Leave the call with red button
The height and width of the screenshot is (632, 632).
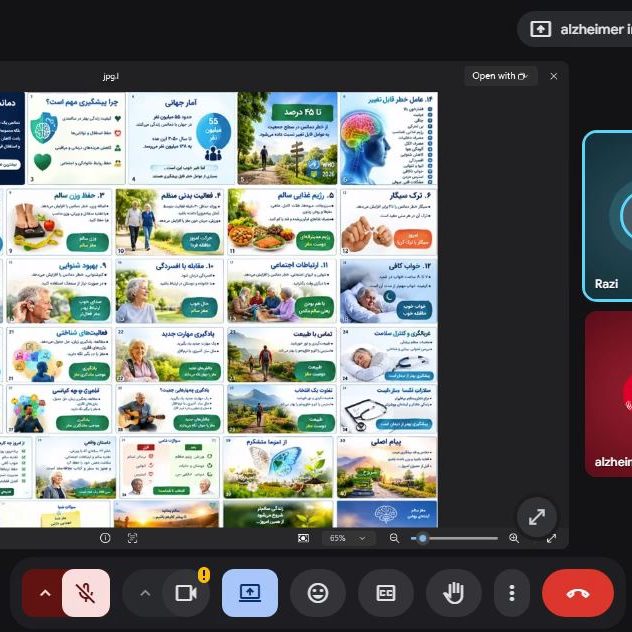click(x=578, y=593)
